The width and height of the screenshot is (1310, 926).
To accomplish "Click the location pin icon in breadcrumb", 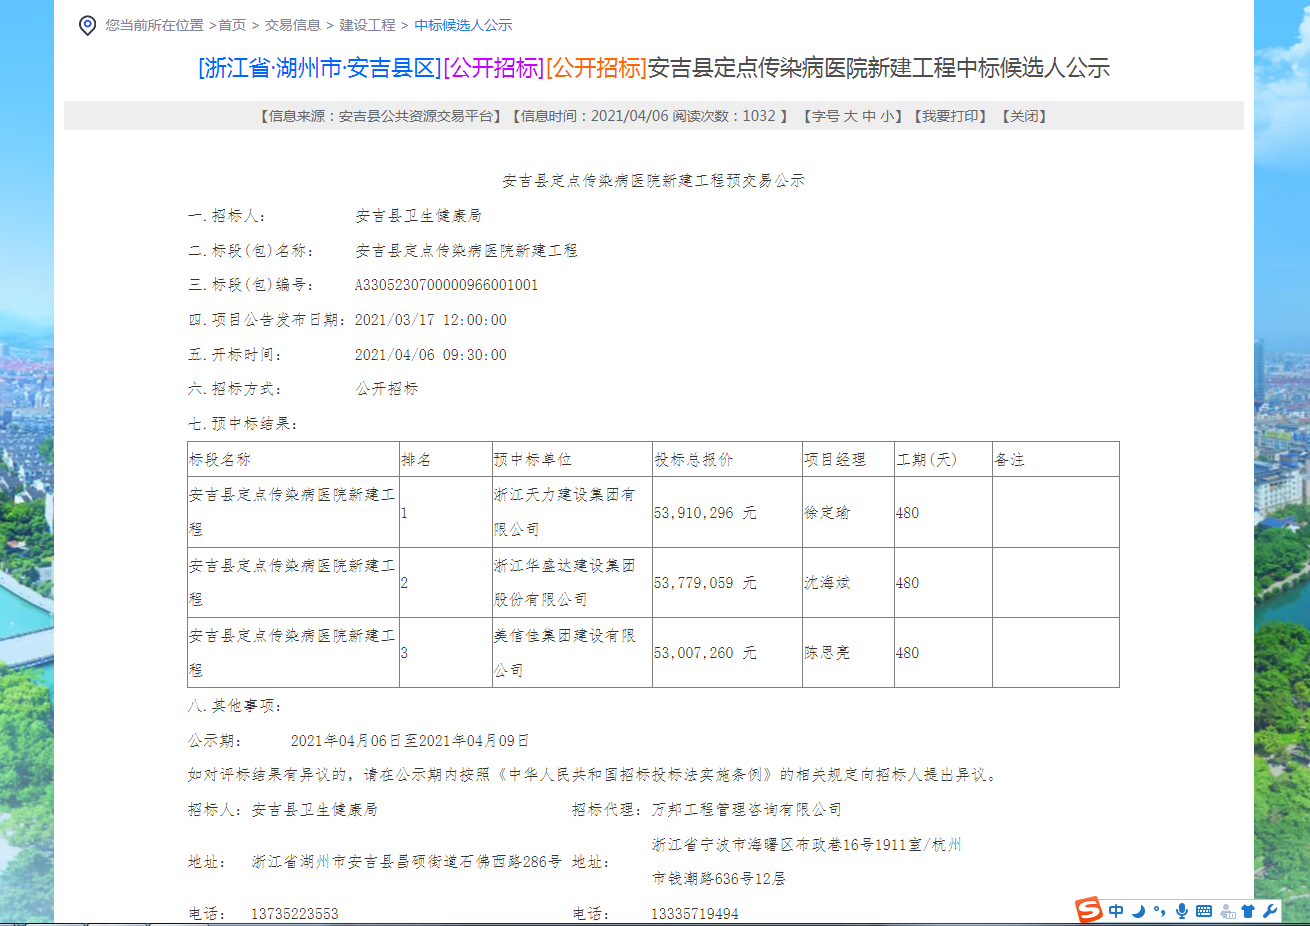I will (x=88, y=25).
